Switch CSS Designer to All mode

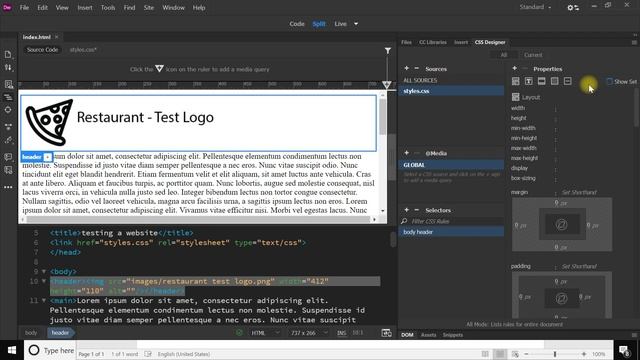click(x=504, y=55)
